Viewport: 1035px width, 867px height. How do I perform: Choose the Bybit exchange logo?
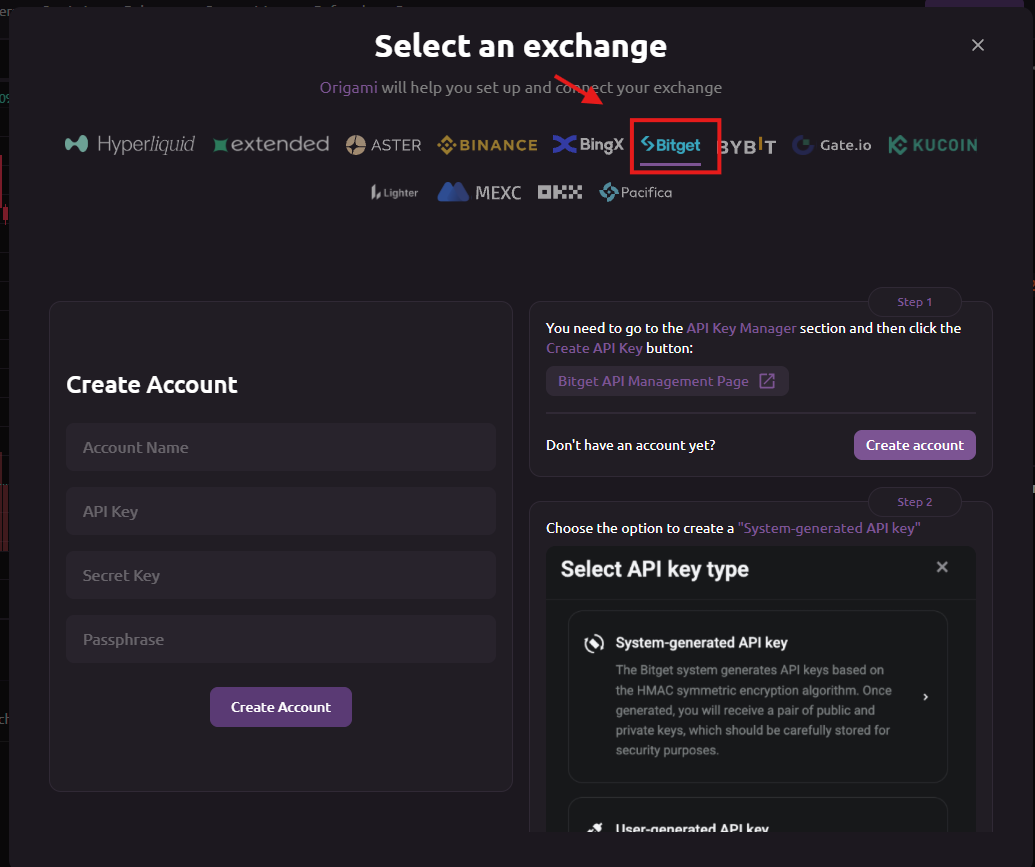pos(747,145)
